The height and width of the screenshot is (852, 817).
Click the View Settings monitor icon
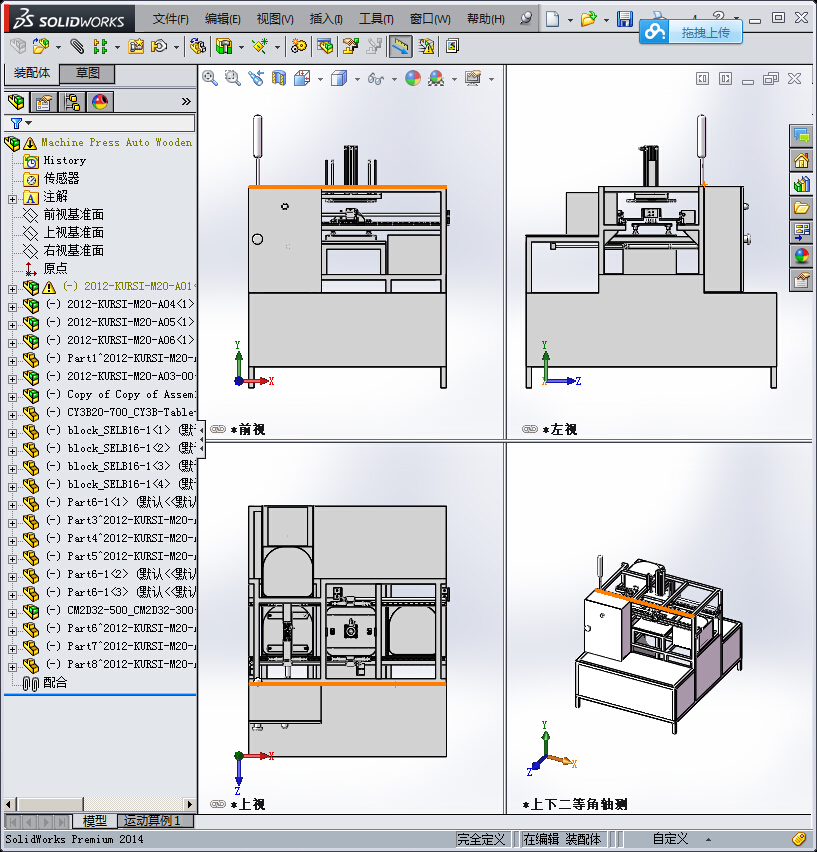473,79
